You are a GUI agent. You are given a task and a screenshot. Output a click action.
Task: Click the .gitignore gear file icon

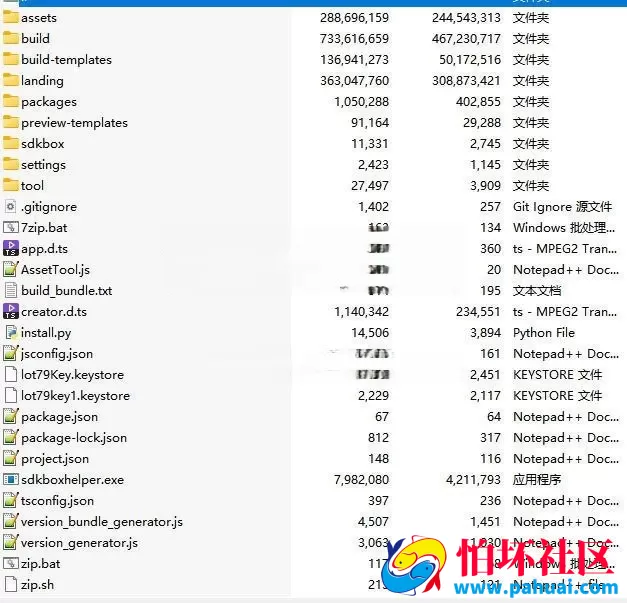[11, 206]
